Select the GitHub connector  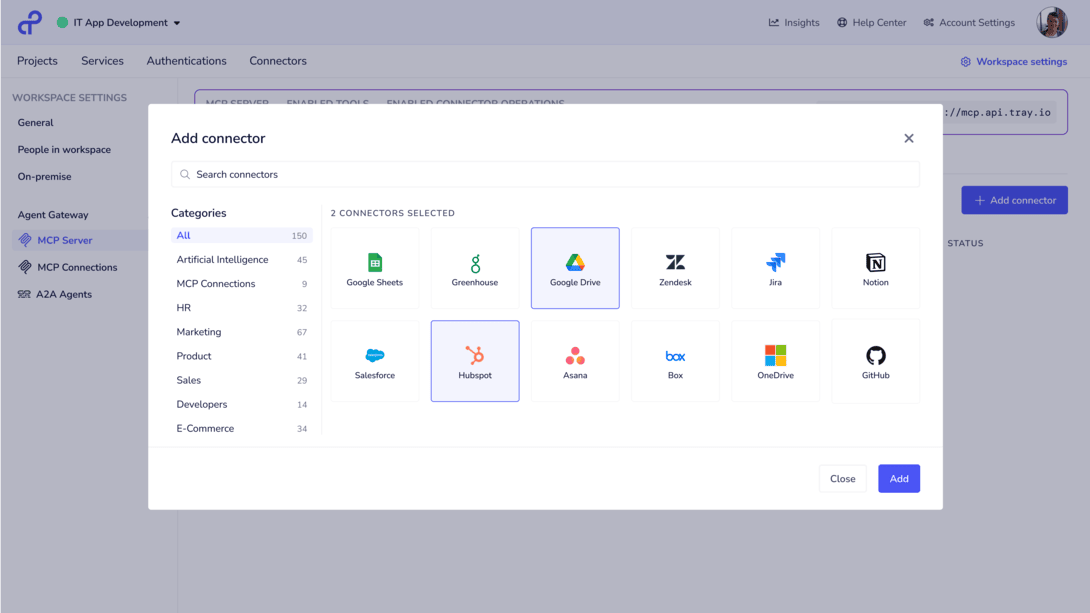(875, 361)
